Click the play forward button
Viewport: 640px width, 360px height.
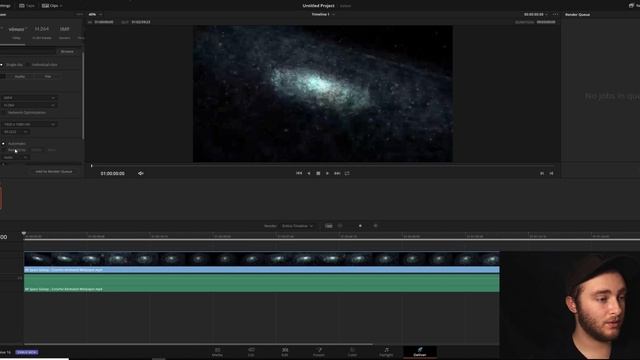pyautogui.click(x=327, y=173)
